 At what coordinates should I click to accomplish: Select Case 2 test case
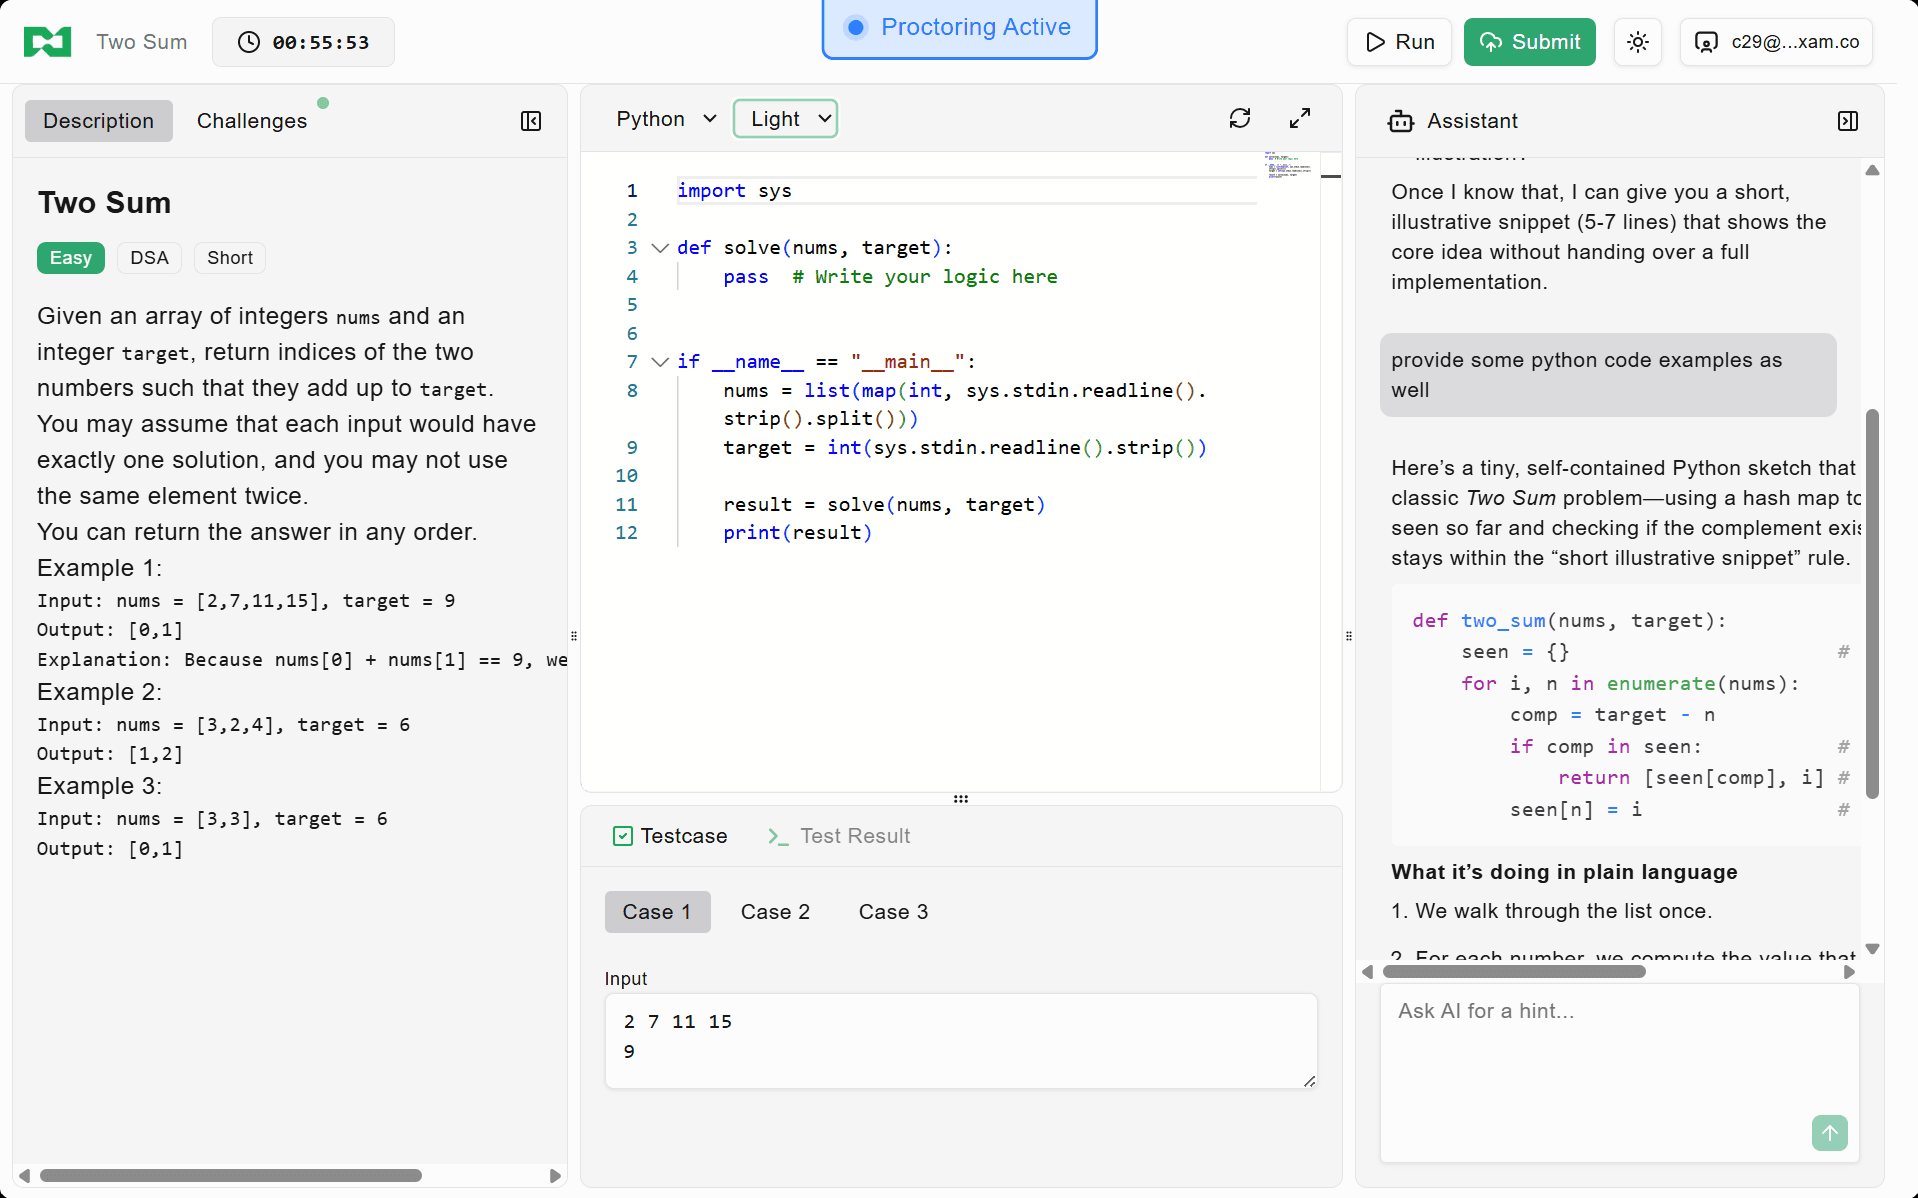click(775, 912)
